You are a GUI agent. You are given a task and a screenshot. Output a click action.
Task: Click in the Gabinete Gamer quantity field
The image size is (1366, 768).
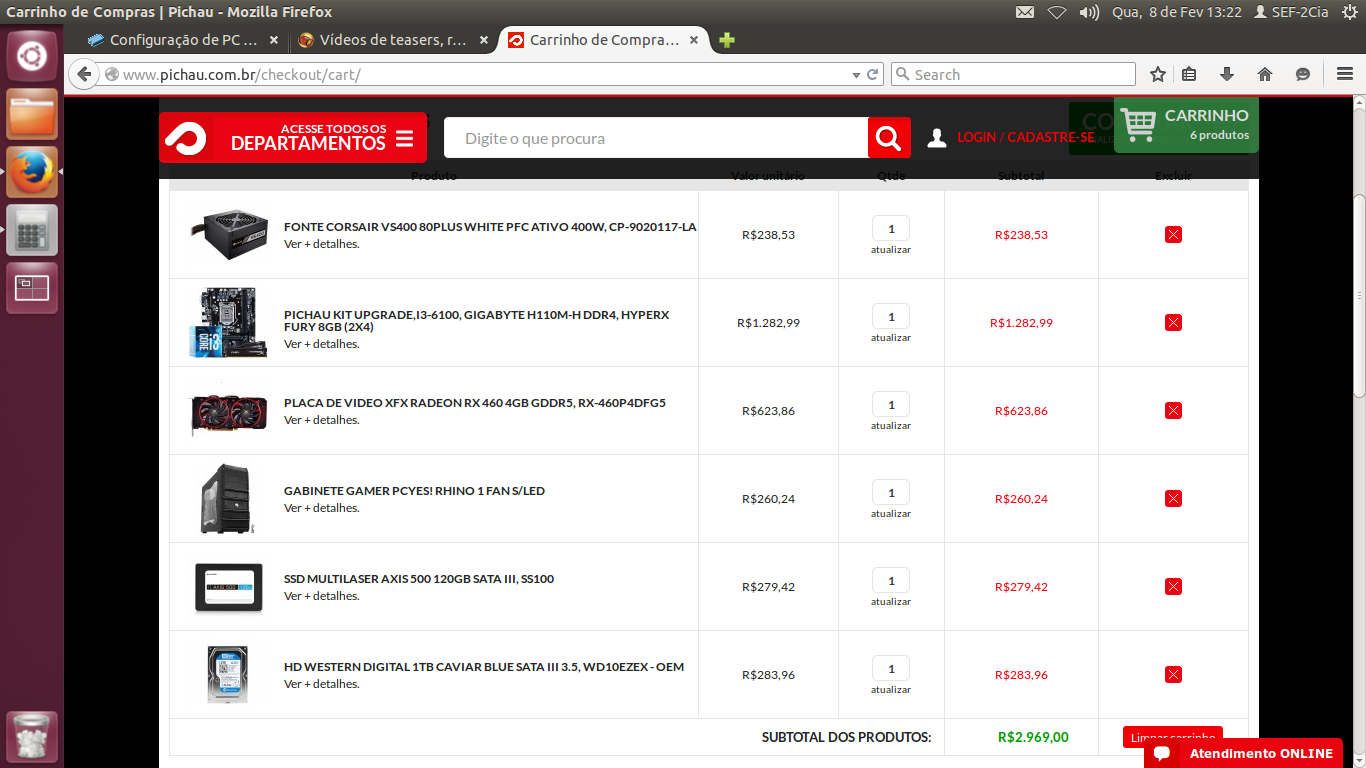[x=891, y=492]
